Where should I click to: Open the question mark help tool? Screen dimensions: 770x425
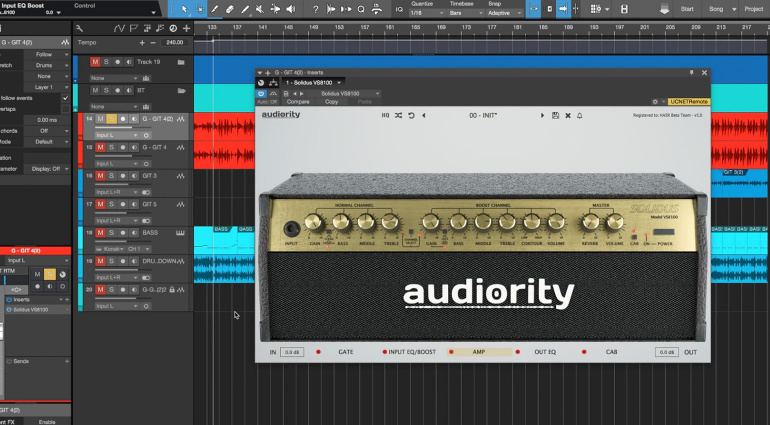(x=315, y=9)
